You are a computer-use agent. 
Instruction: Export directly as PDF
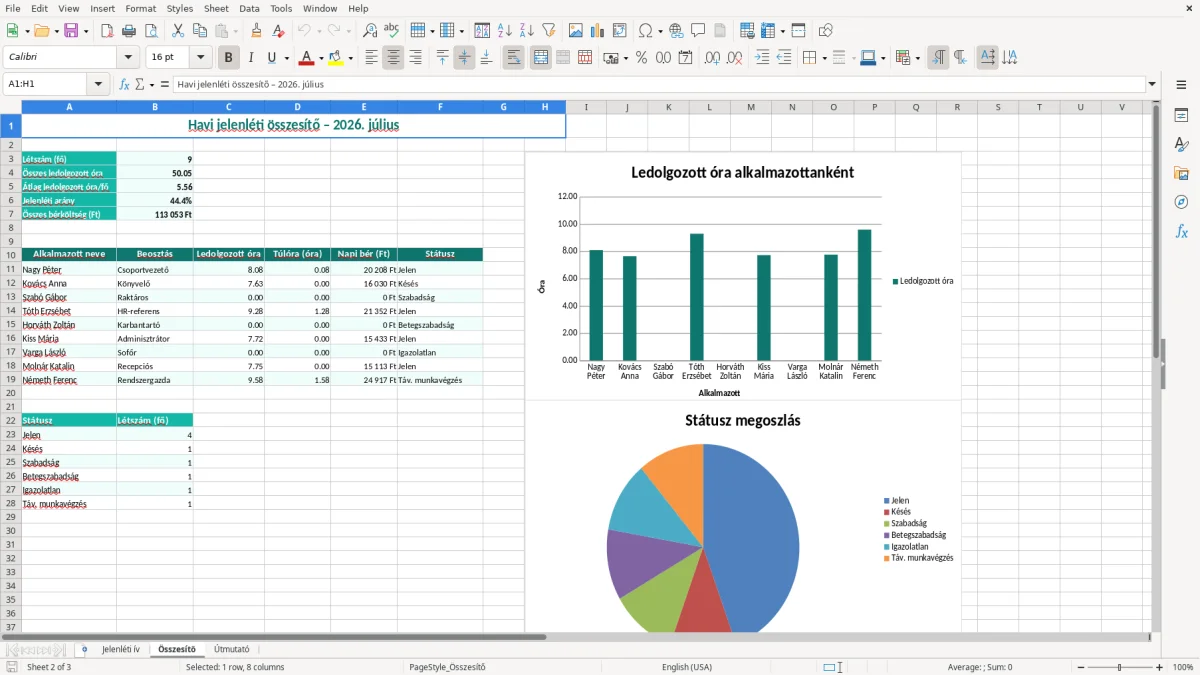[x=107, y=31]
